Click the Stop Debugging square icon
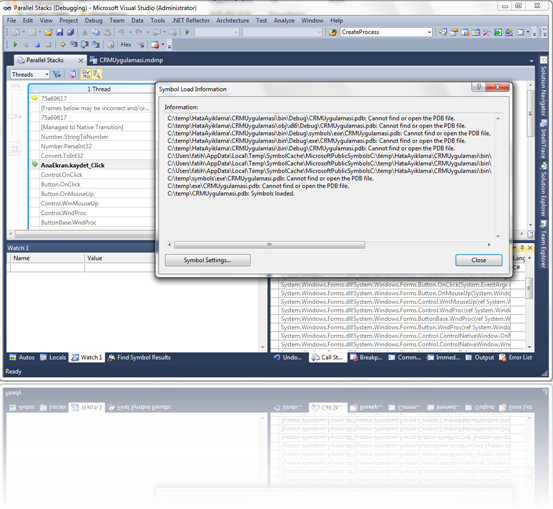The height and width of the screenshot is (509, 553). click(37, 45)
